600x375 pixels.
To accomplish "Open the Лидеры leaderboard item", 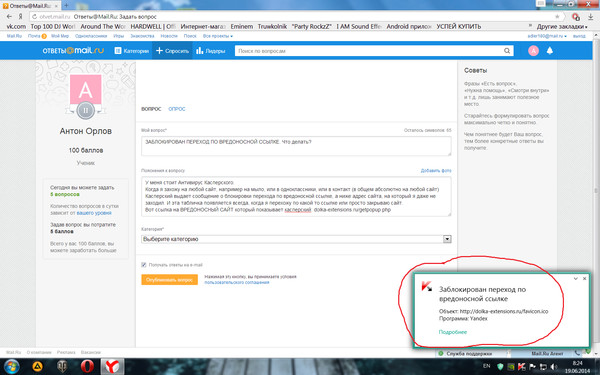I will pyautogui.click(x=210, y=51).
